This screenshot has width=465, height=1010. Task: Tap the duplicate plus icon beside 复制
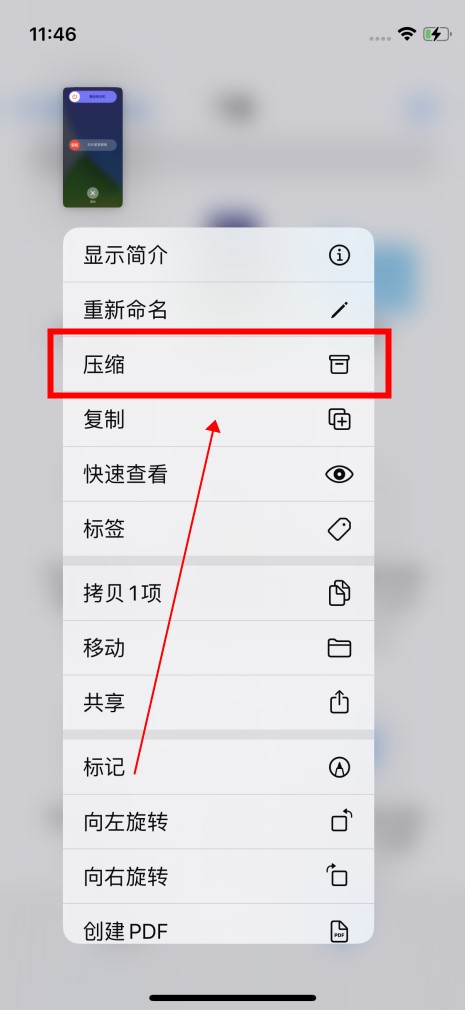(339, 419)
